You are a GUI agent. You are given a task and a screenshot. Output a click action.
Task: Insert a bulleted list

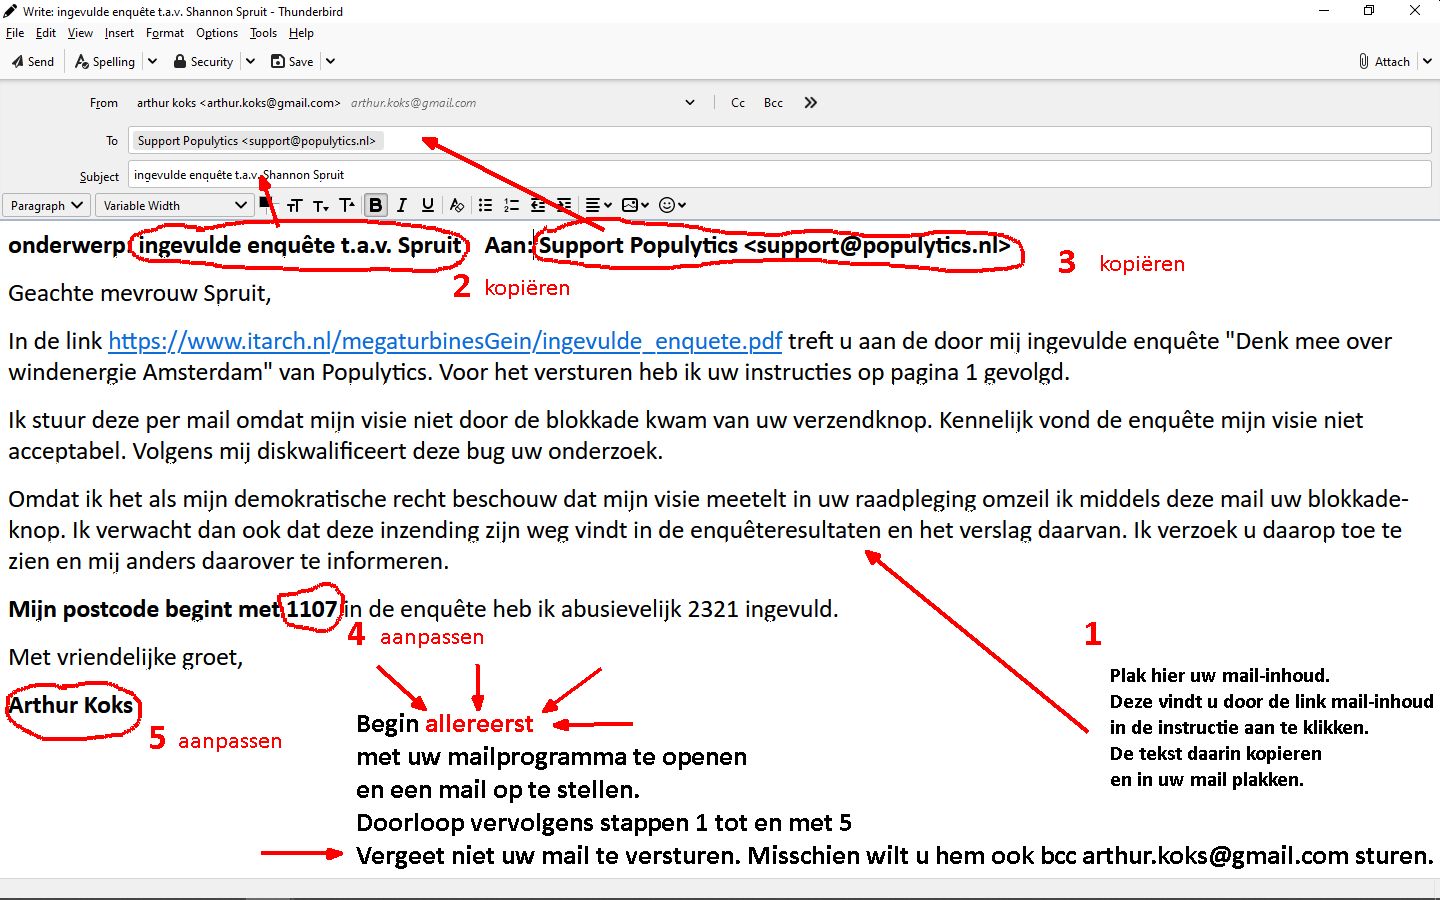(x=485, y=205)
